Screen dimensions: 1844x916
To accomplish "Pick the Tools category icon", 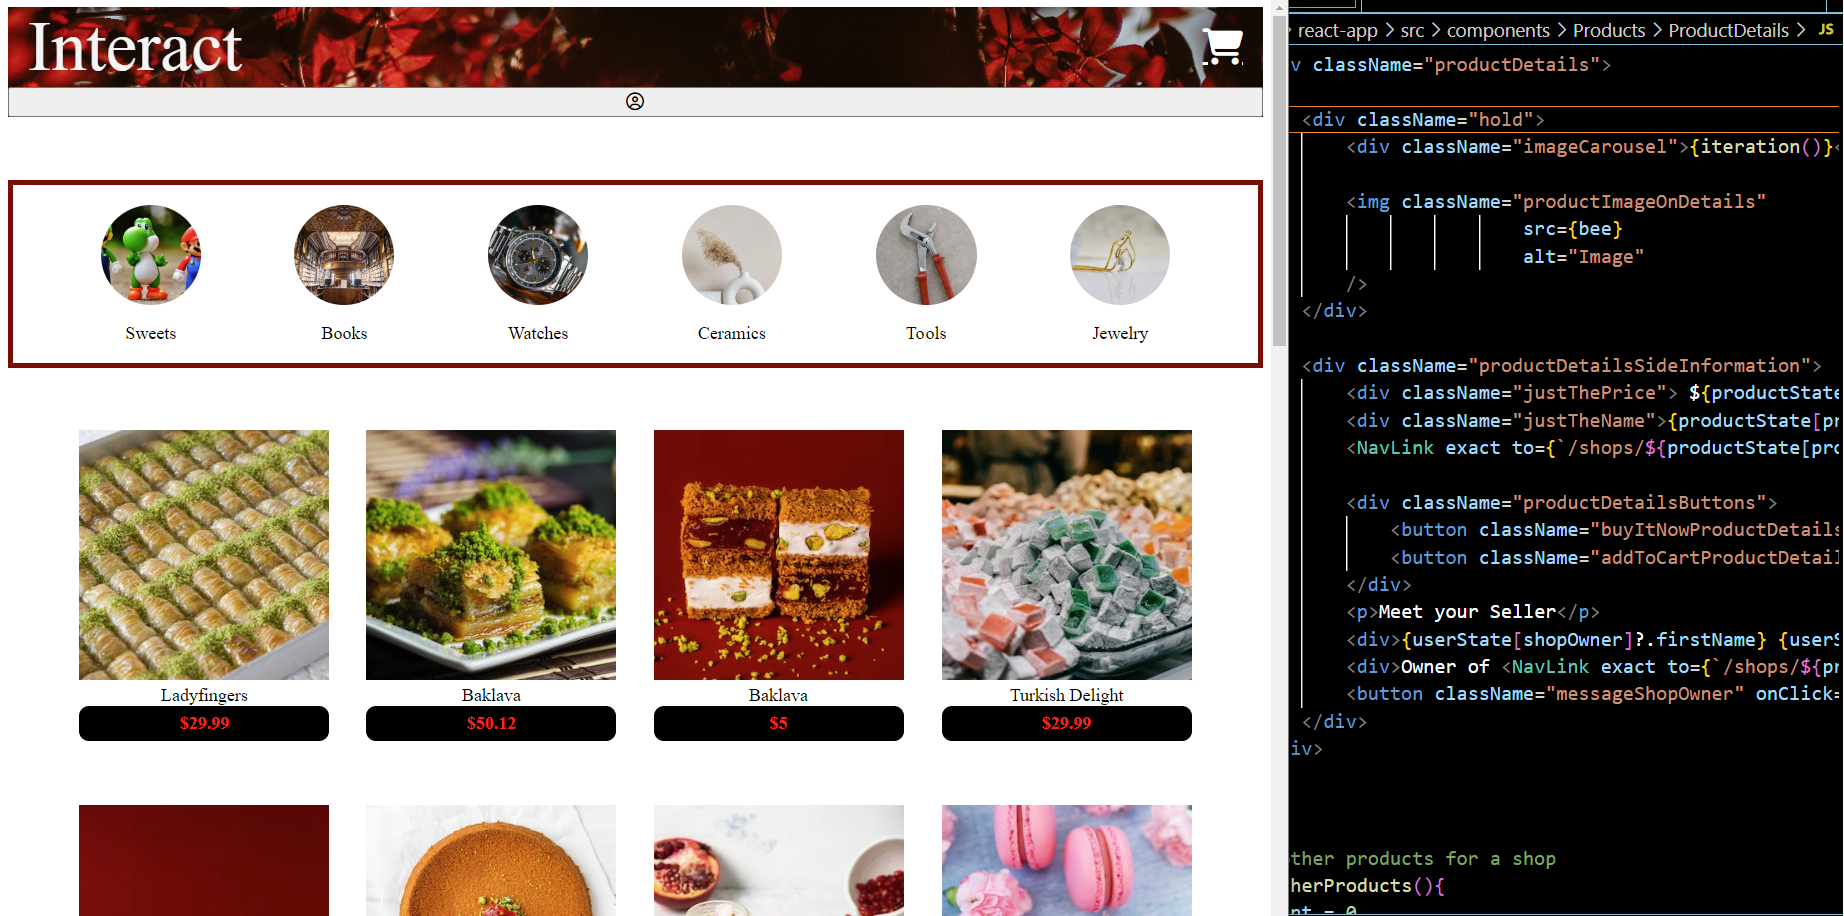I will click(926, 255).
